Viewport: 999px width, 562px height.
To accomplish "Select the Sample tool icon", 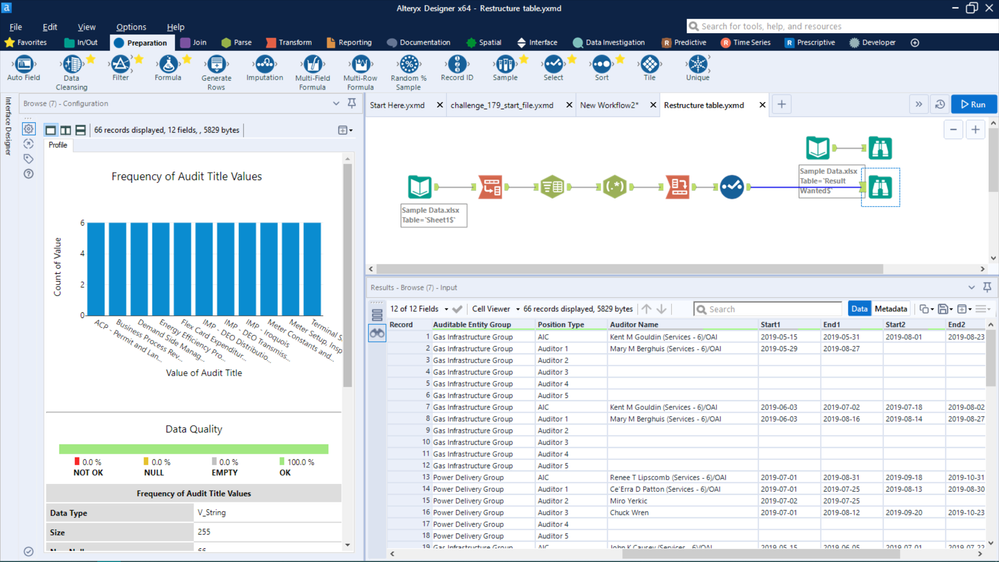I will point(505,64).
